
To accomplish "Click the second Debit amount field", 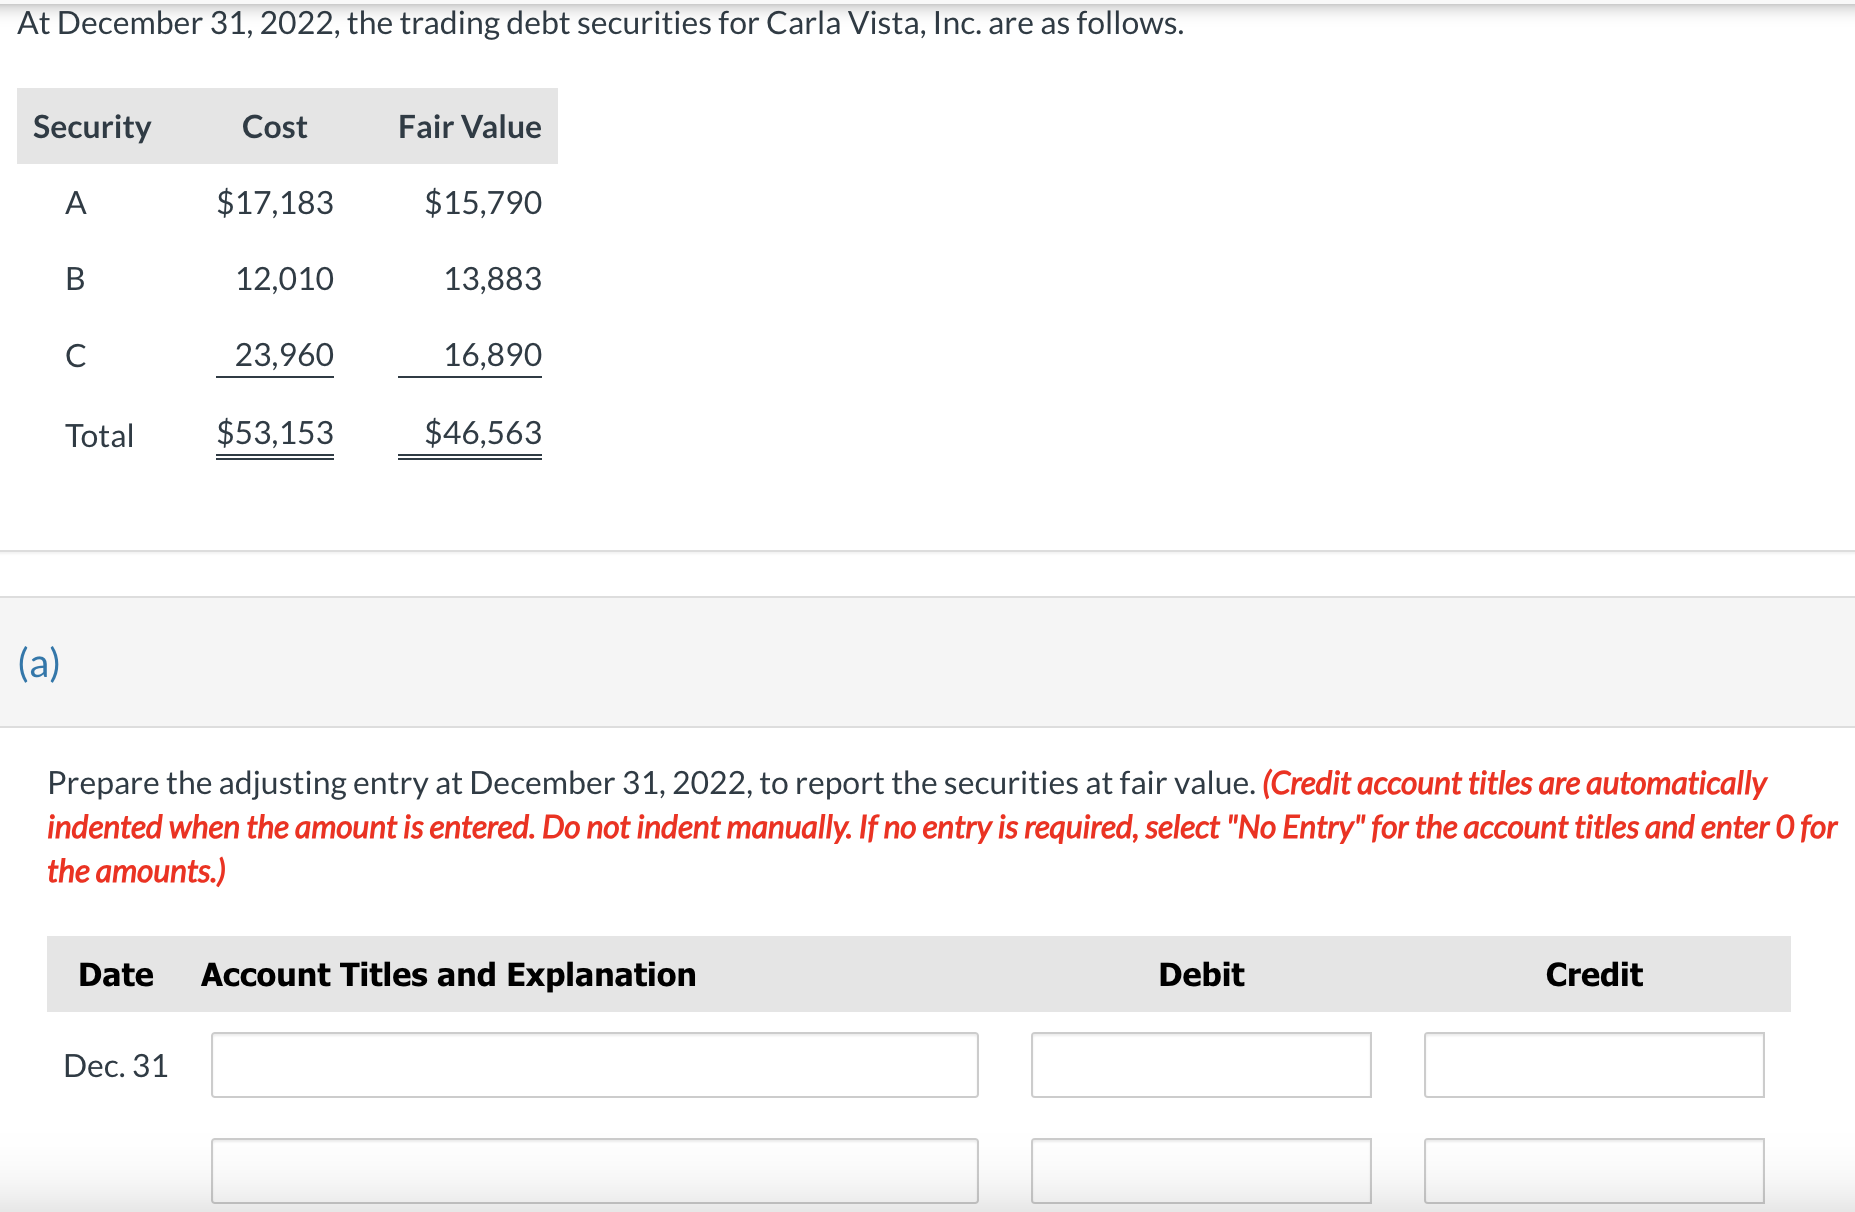I will [1200, 1170].
